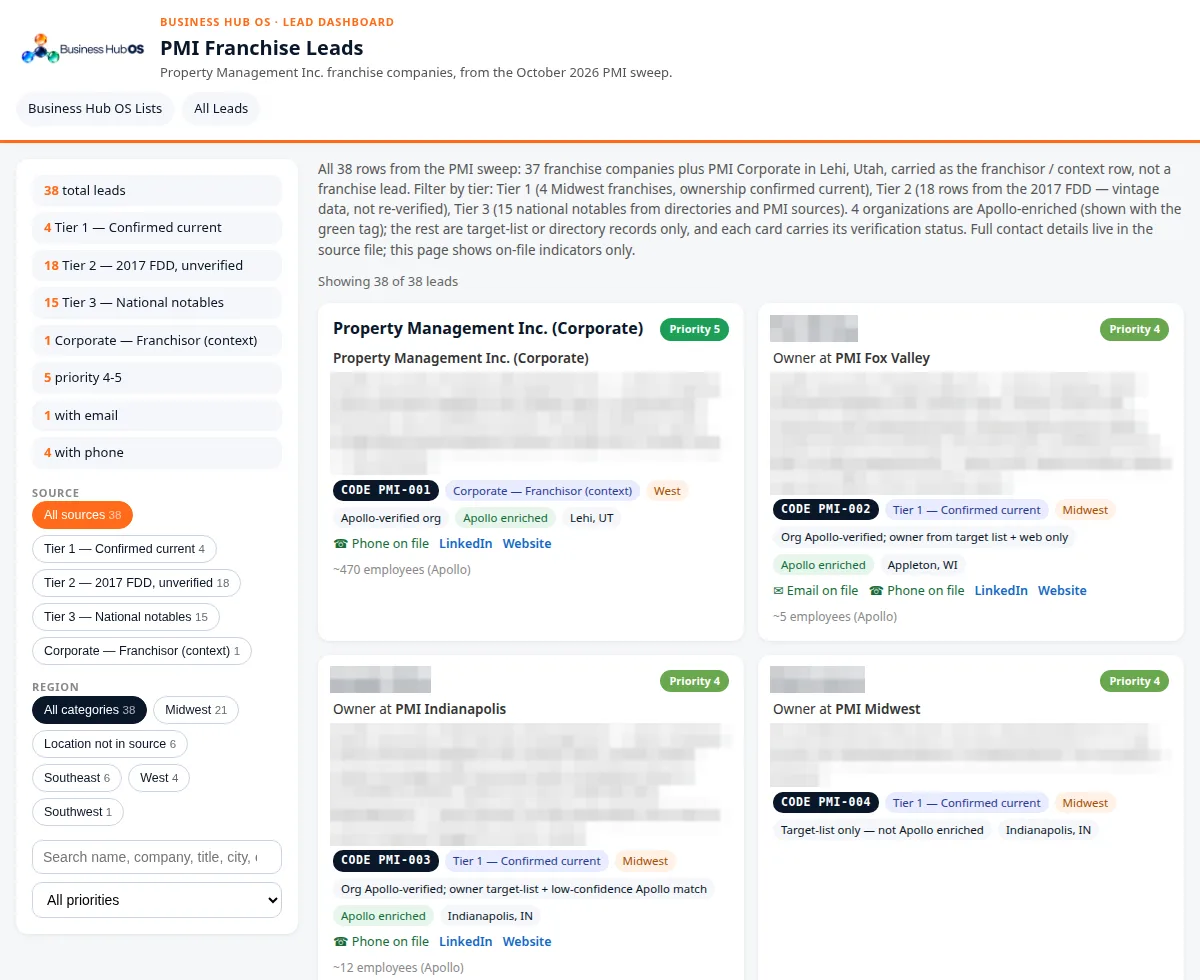Image resolution: width=1200 pixels, height=980 pixels.
Task: Go to All Leads
Action: [x=221, y=108]
